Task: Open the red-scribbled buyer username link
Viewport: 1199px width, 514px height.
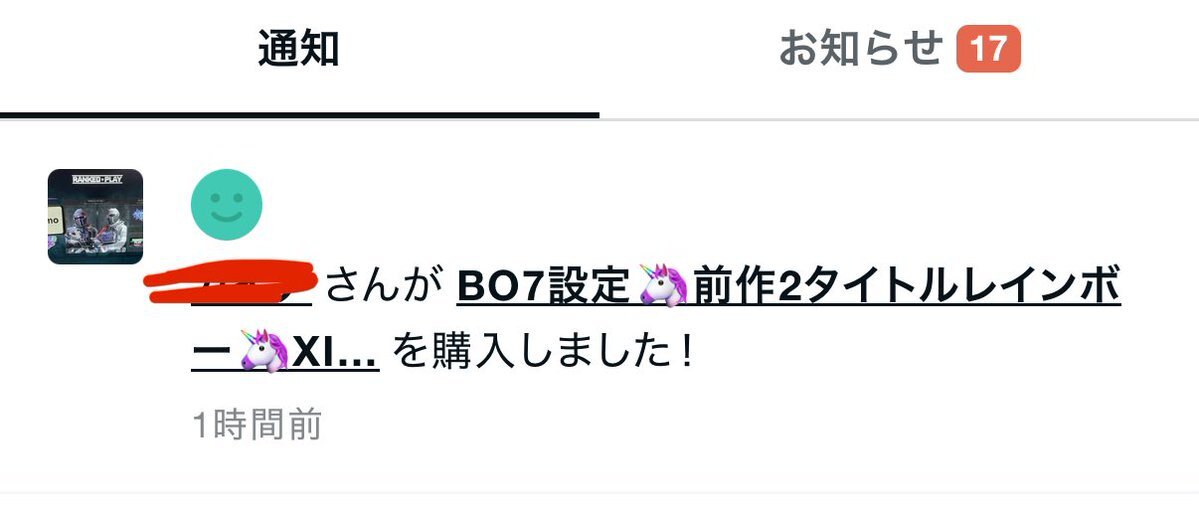Action: 231,283
